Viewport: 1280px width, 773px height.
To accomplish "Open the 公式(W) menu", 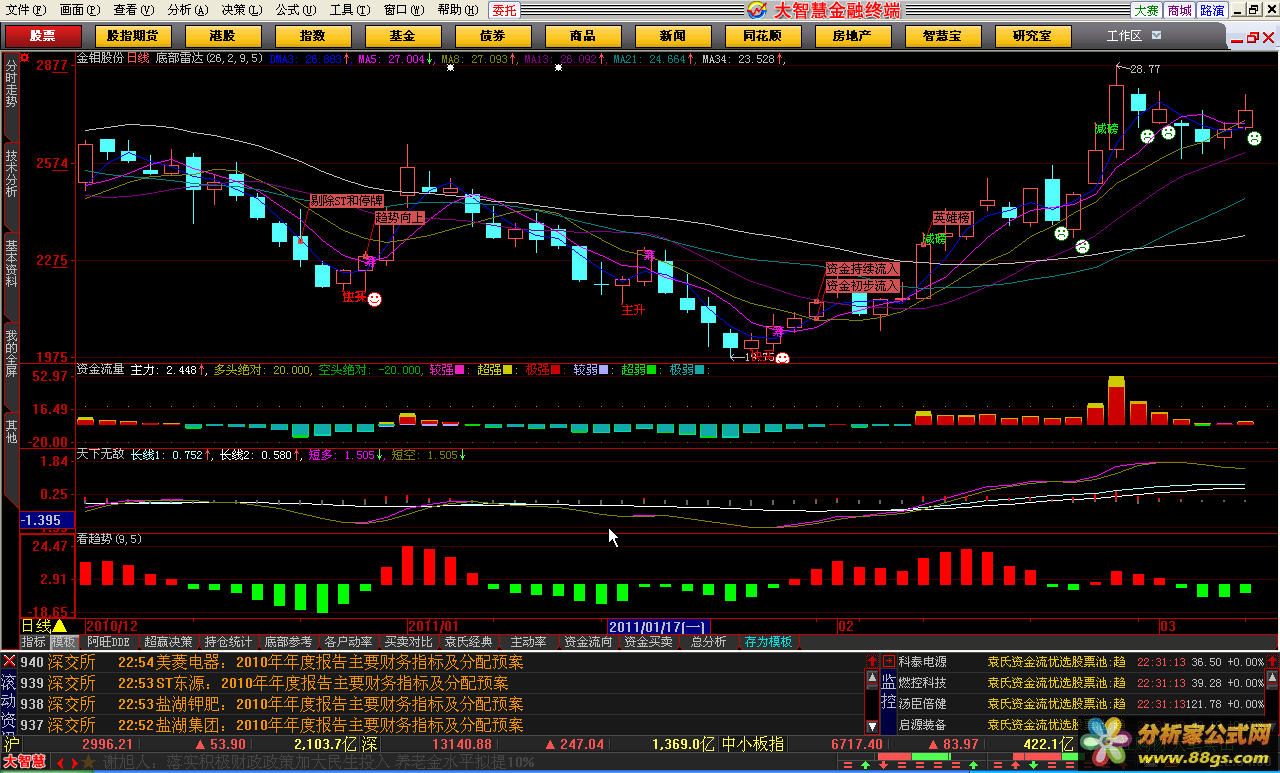I will (296, 10).
